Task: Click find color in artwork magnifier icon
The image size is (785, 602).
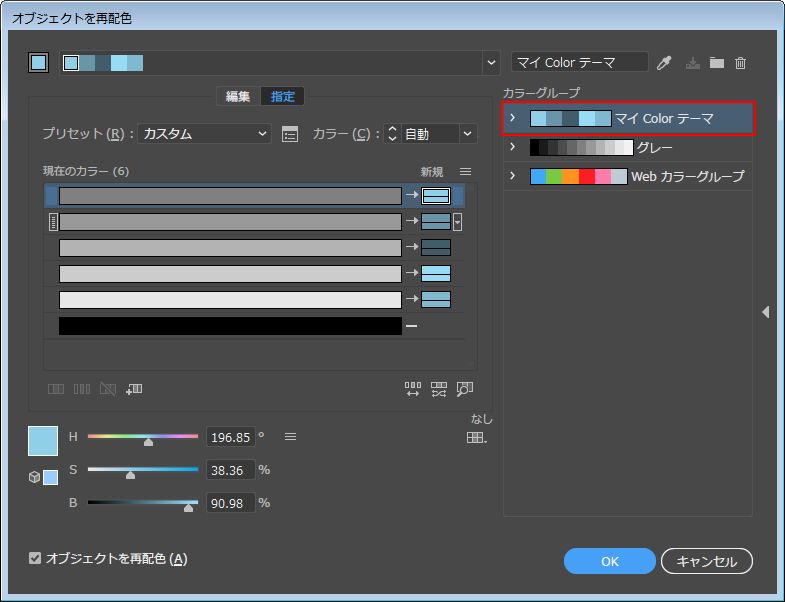Action: 465,389
